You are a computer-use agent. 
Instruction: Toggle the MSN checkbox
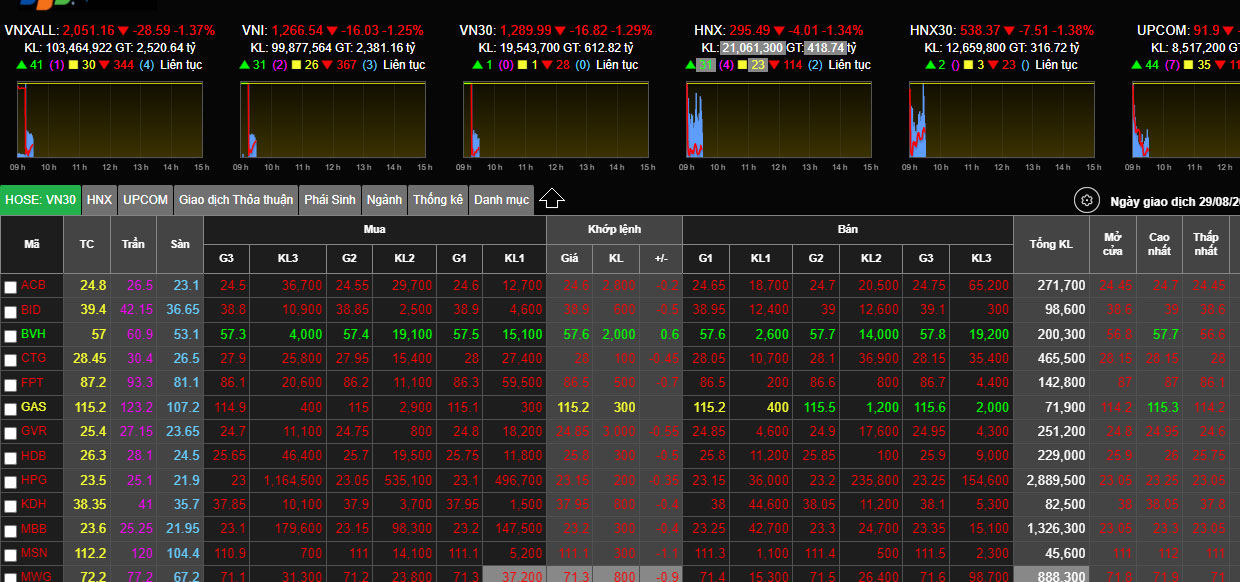point(10,554)
